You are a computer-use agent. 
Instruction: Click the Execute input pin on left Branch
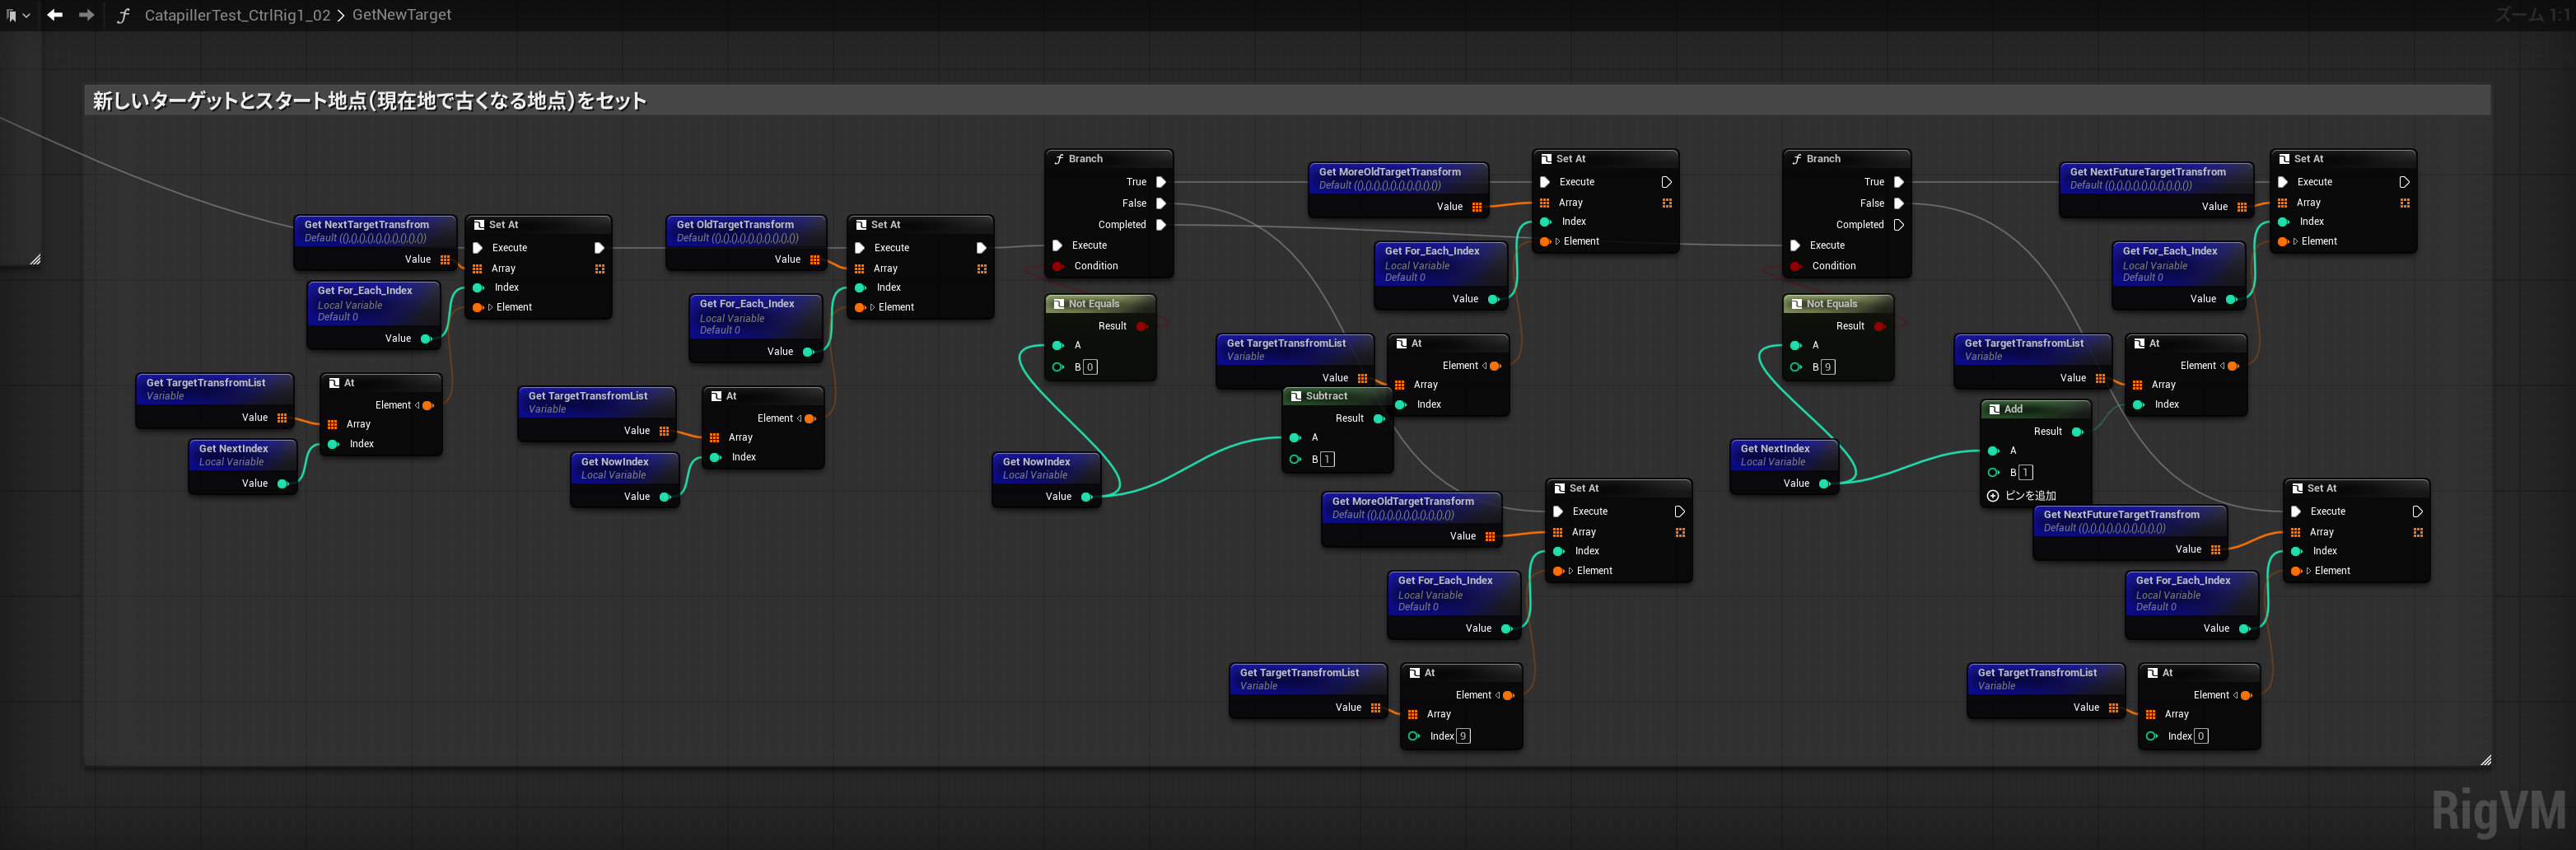tap(1058, 245)
